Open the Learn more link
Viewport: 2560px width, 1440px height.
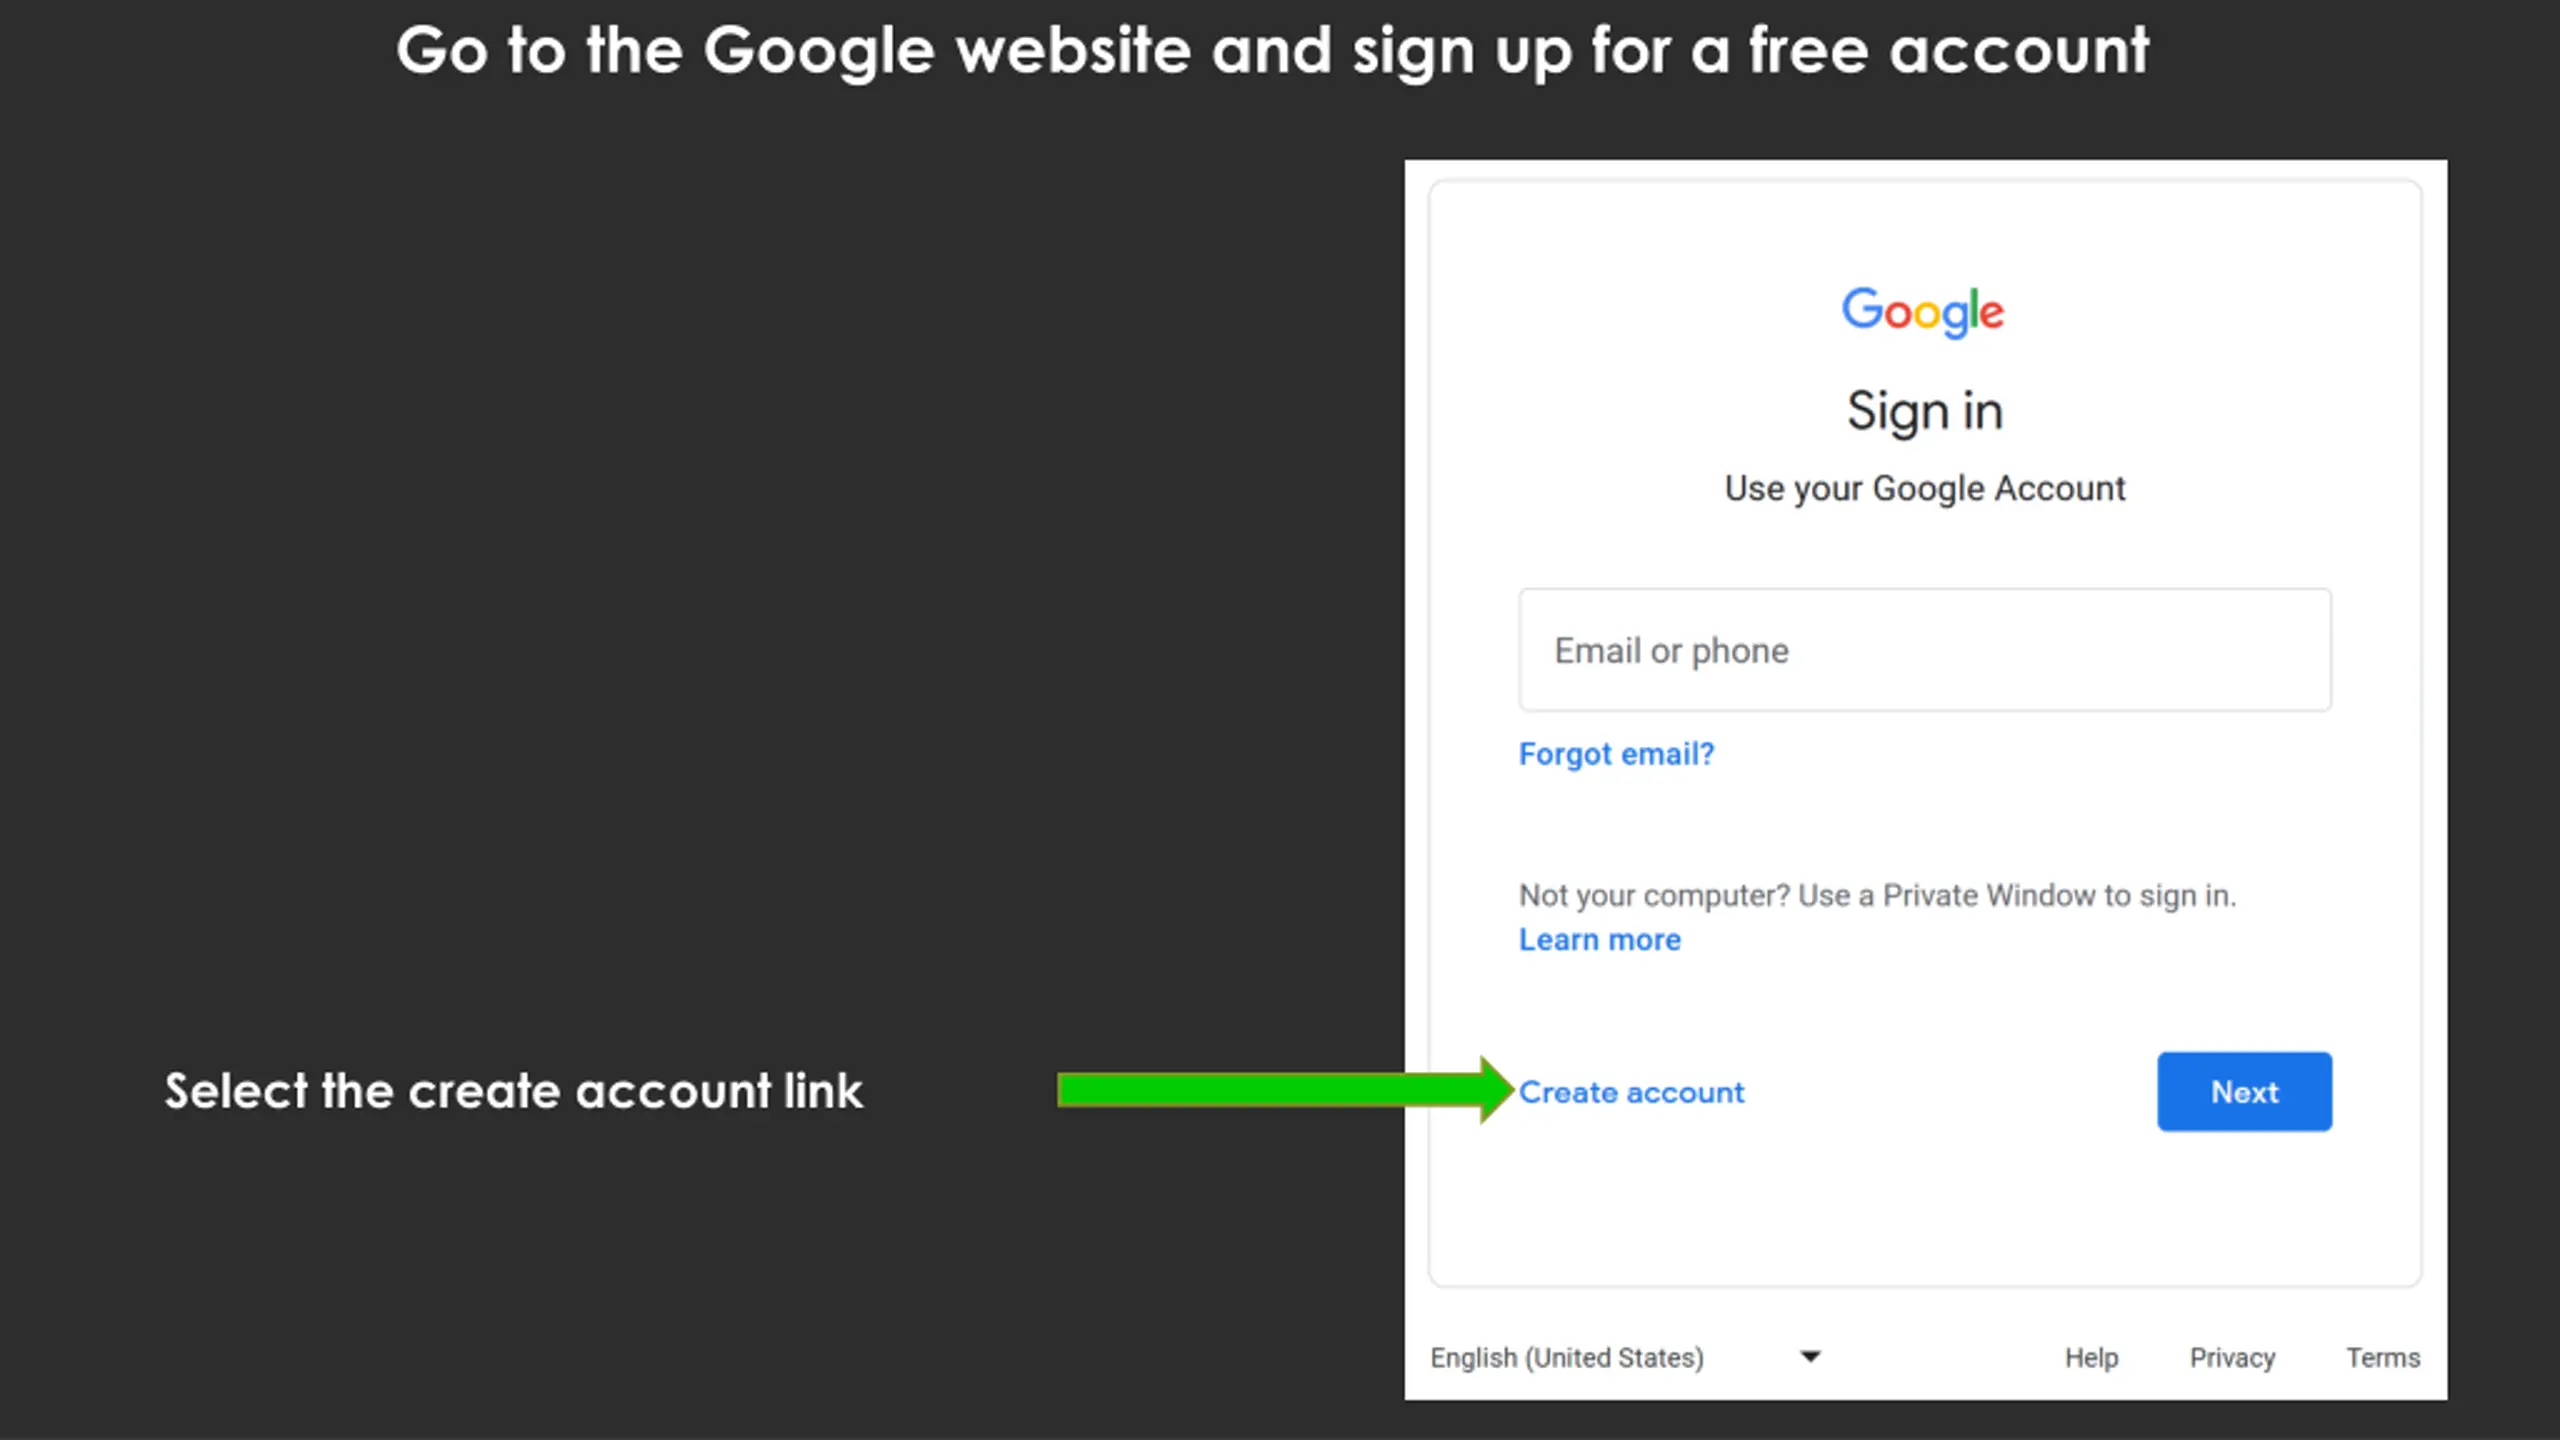tap(1600, 940)
